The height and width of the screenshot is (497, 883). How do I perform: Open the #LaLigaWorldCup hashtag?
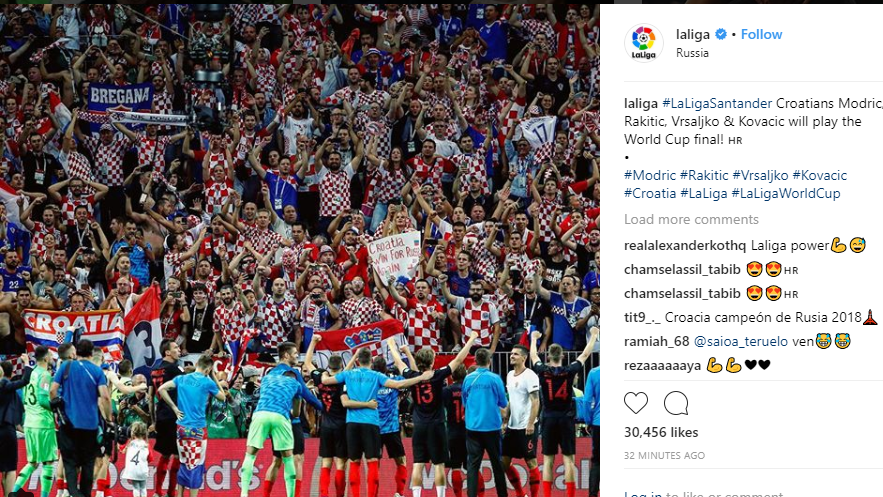click(x=786, y=193)
